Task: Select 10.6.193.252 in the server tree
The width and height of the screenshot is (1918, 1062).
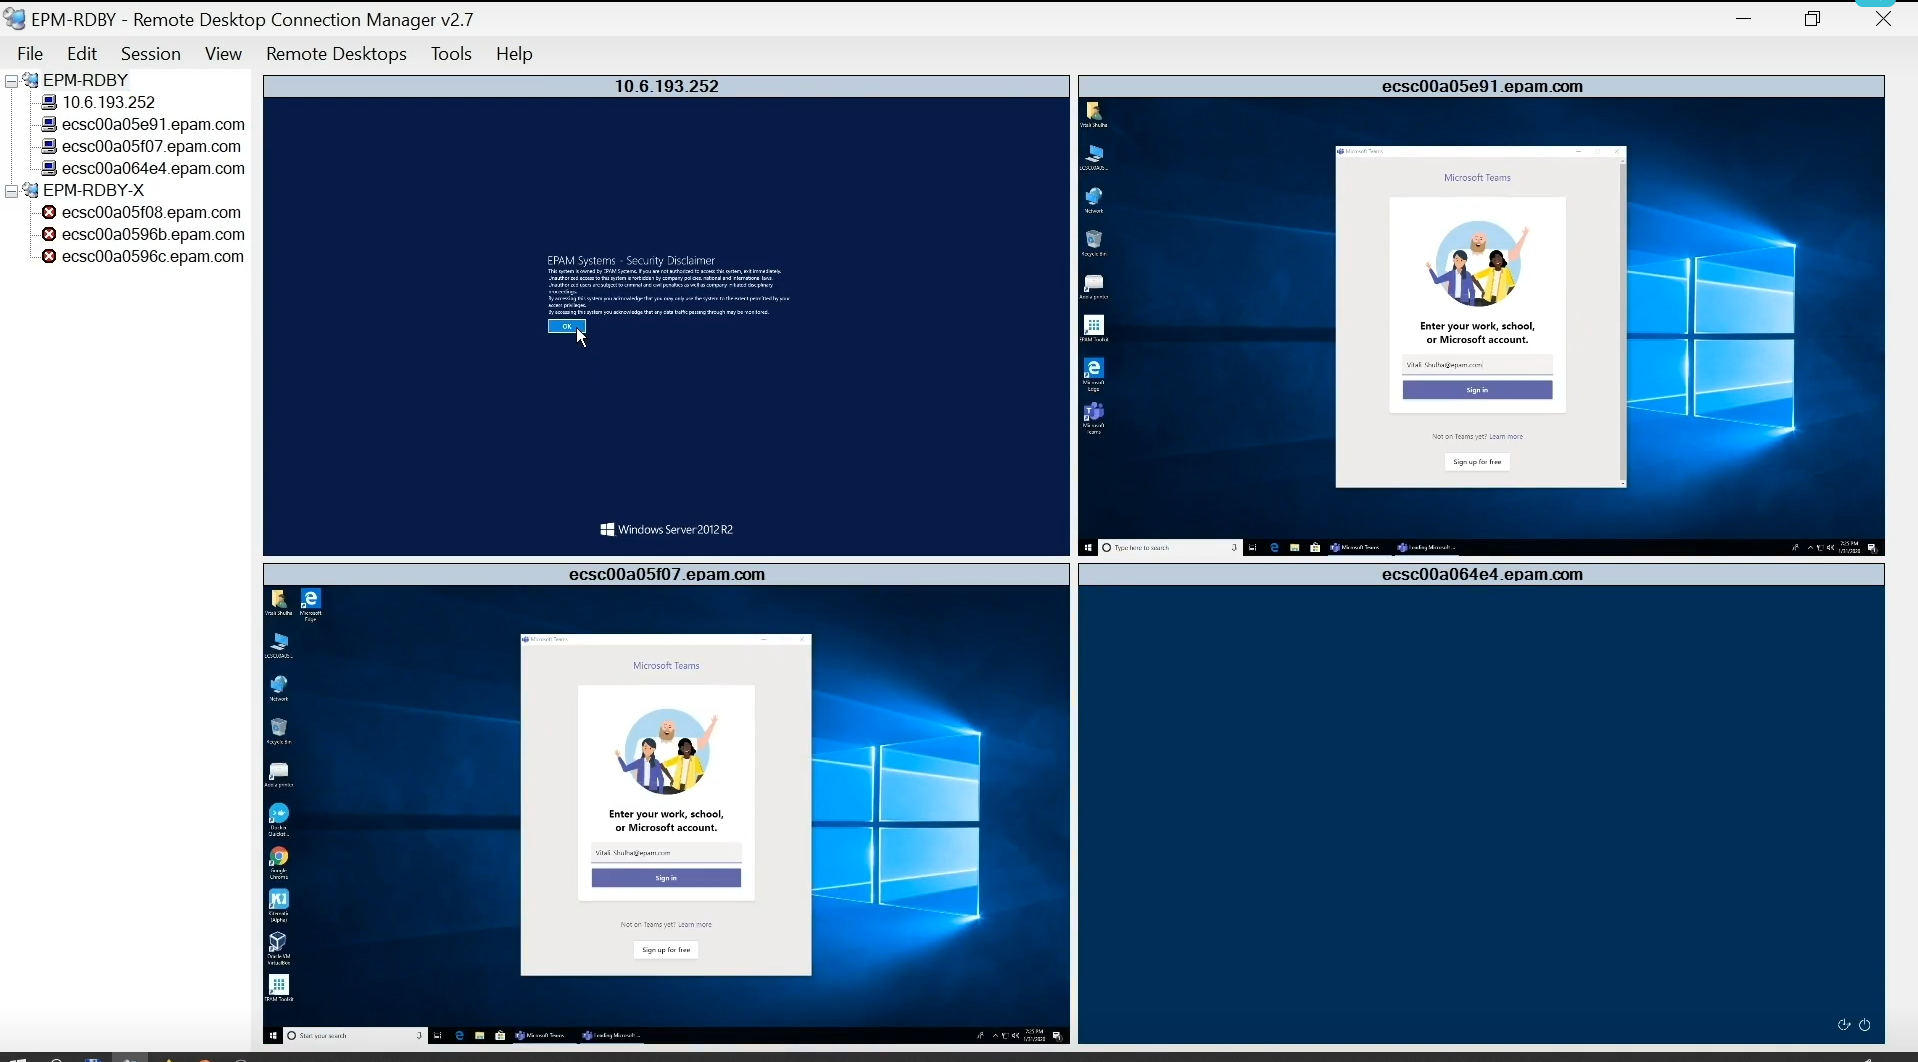Action: point(109,102)
